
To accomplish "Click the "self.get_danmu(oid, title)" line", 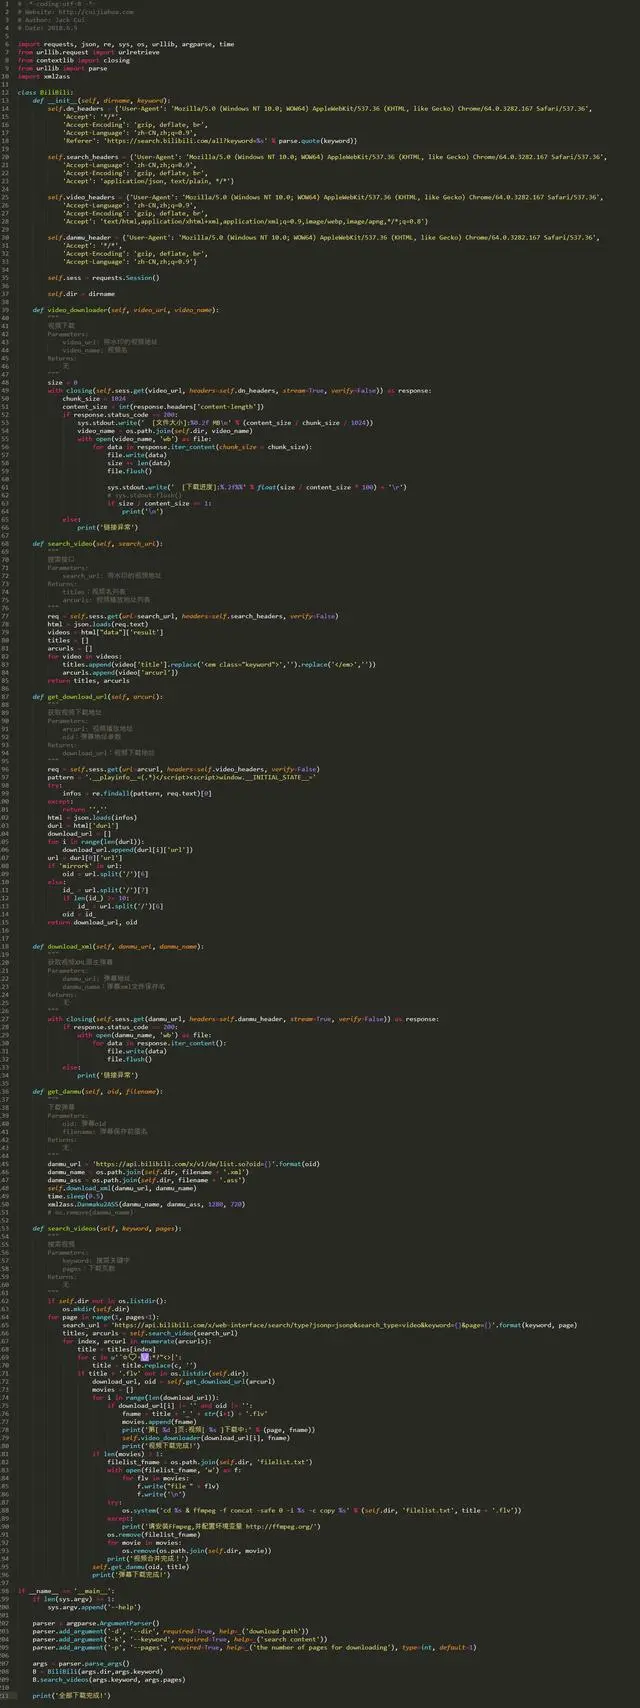I will tap(140, 1565).
